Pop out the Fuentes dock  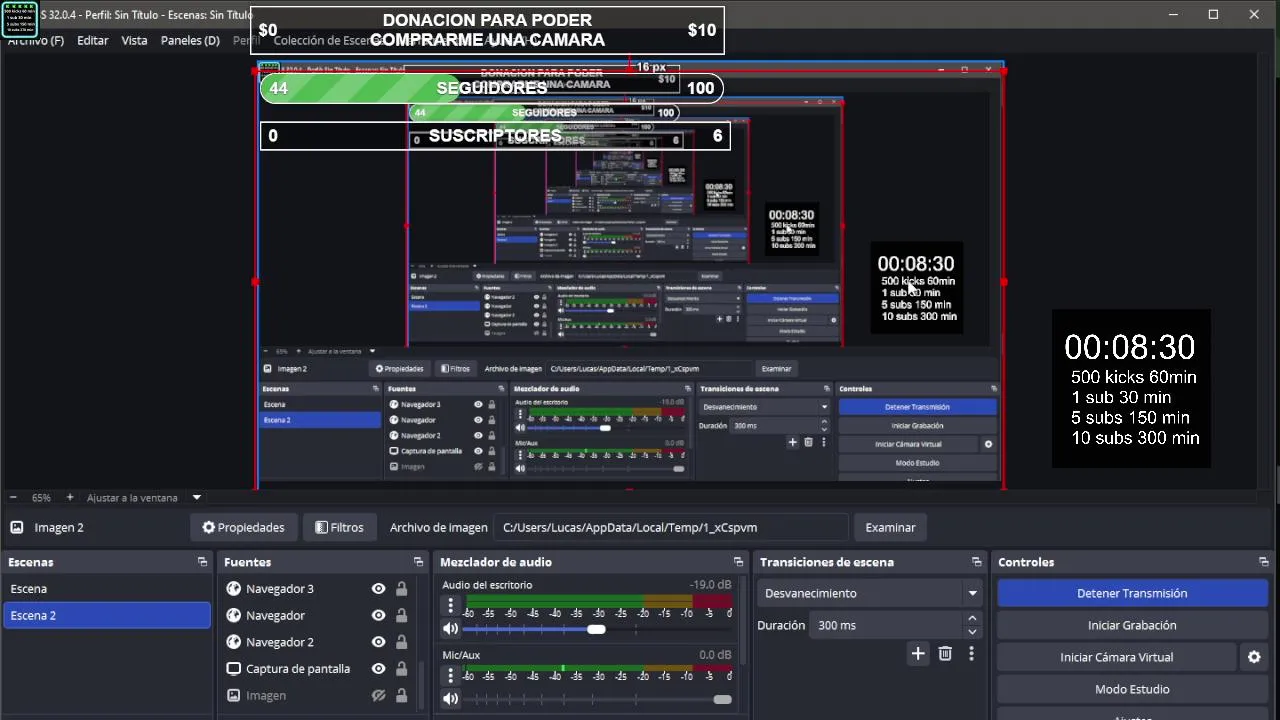pos(418,562)
